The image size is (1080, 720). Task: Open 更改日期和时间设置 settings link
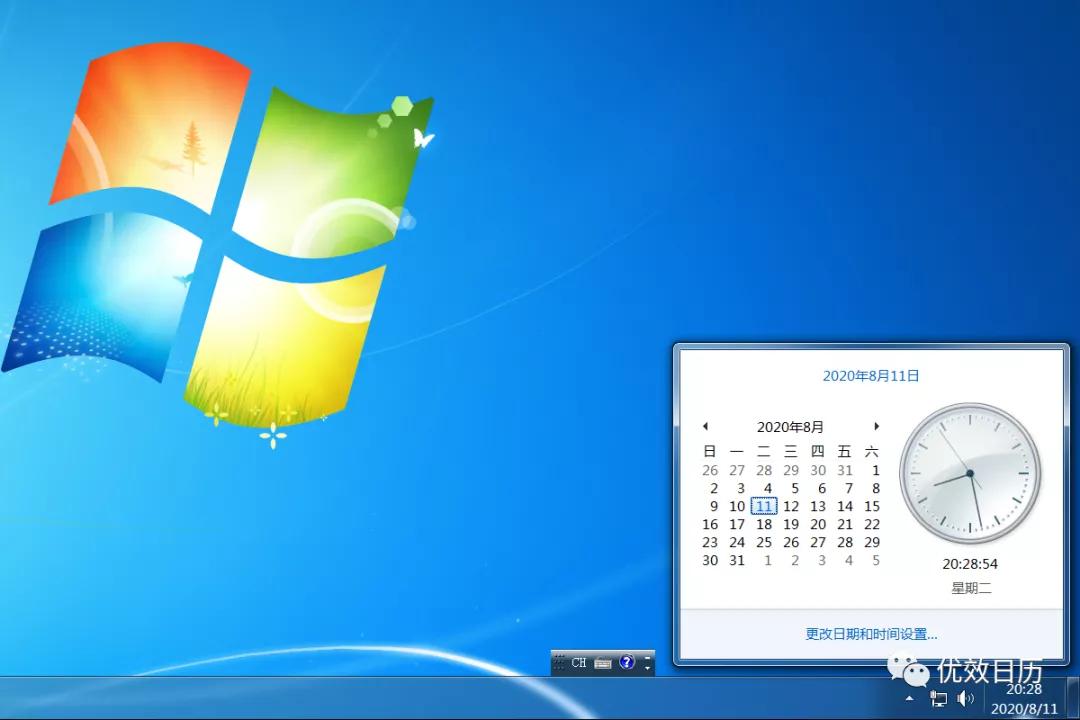pyautogui.click(x=869, y=633)
